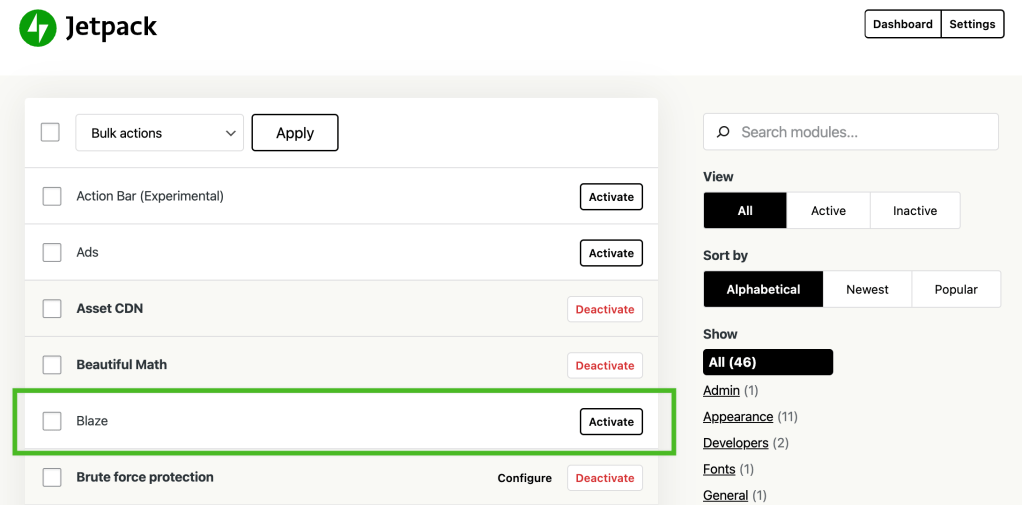This screenshot has height=505, width=1022.
Task: Sort modules by Popular
Action: point(955,289)
